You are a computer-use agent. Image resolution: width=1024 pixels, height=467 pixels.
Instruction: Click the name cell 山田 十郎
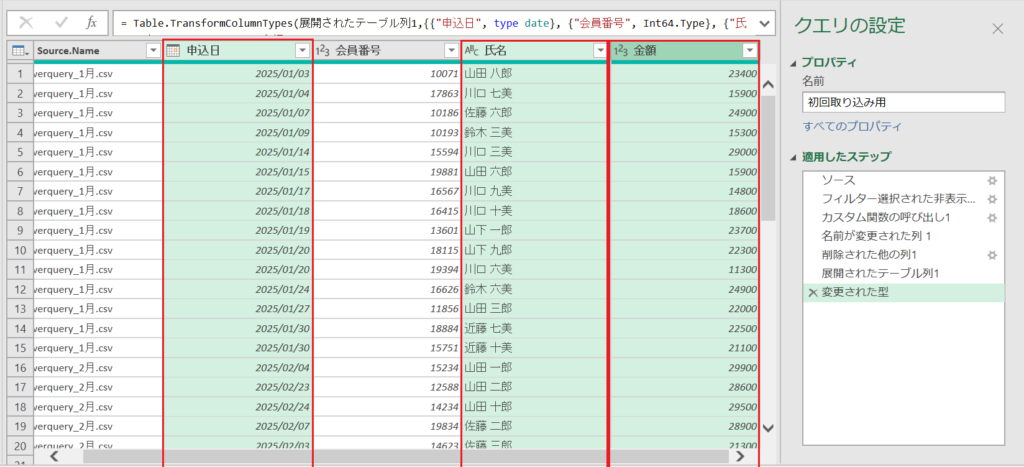click(x=534, y=406)
